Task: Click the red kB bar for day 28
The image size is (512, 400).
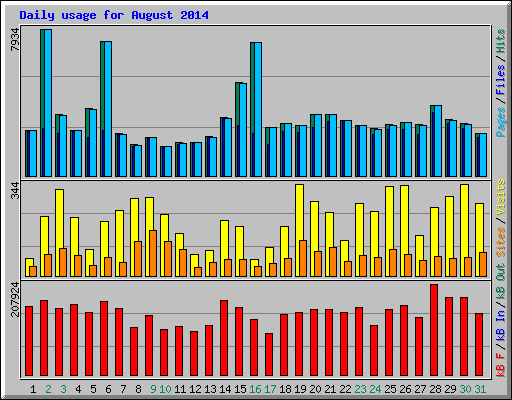Action: (434, 330)
